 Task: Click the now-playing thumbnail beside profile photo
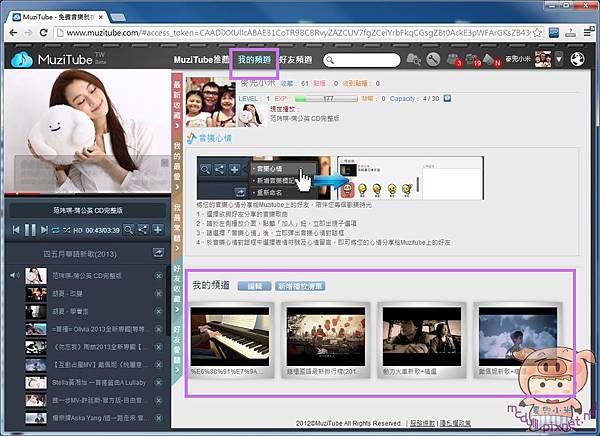coord(251,116)
